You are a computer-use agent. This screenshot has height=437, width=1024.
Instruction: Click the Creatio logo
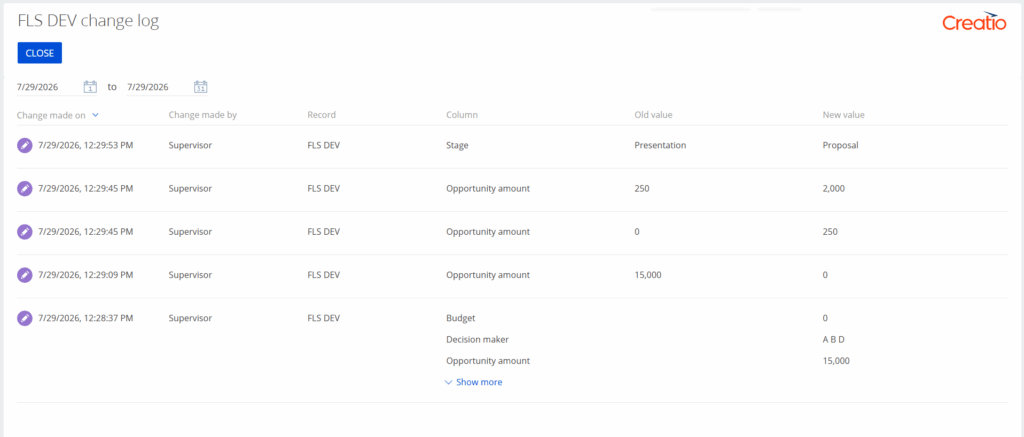(x=974, y=22)
